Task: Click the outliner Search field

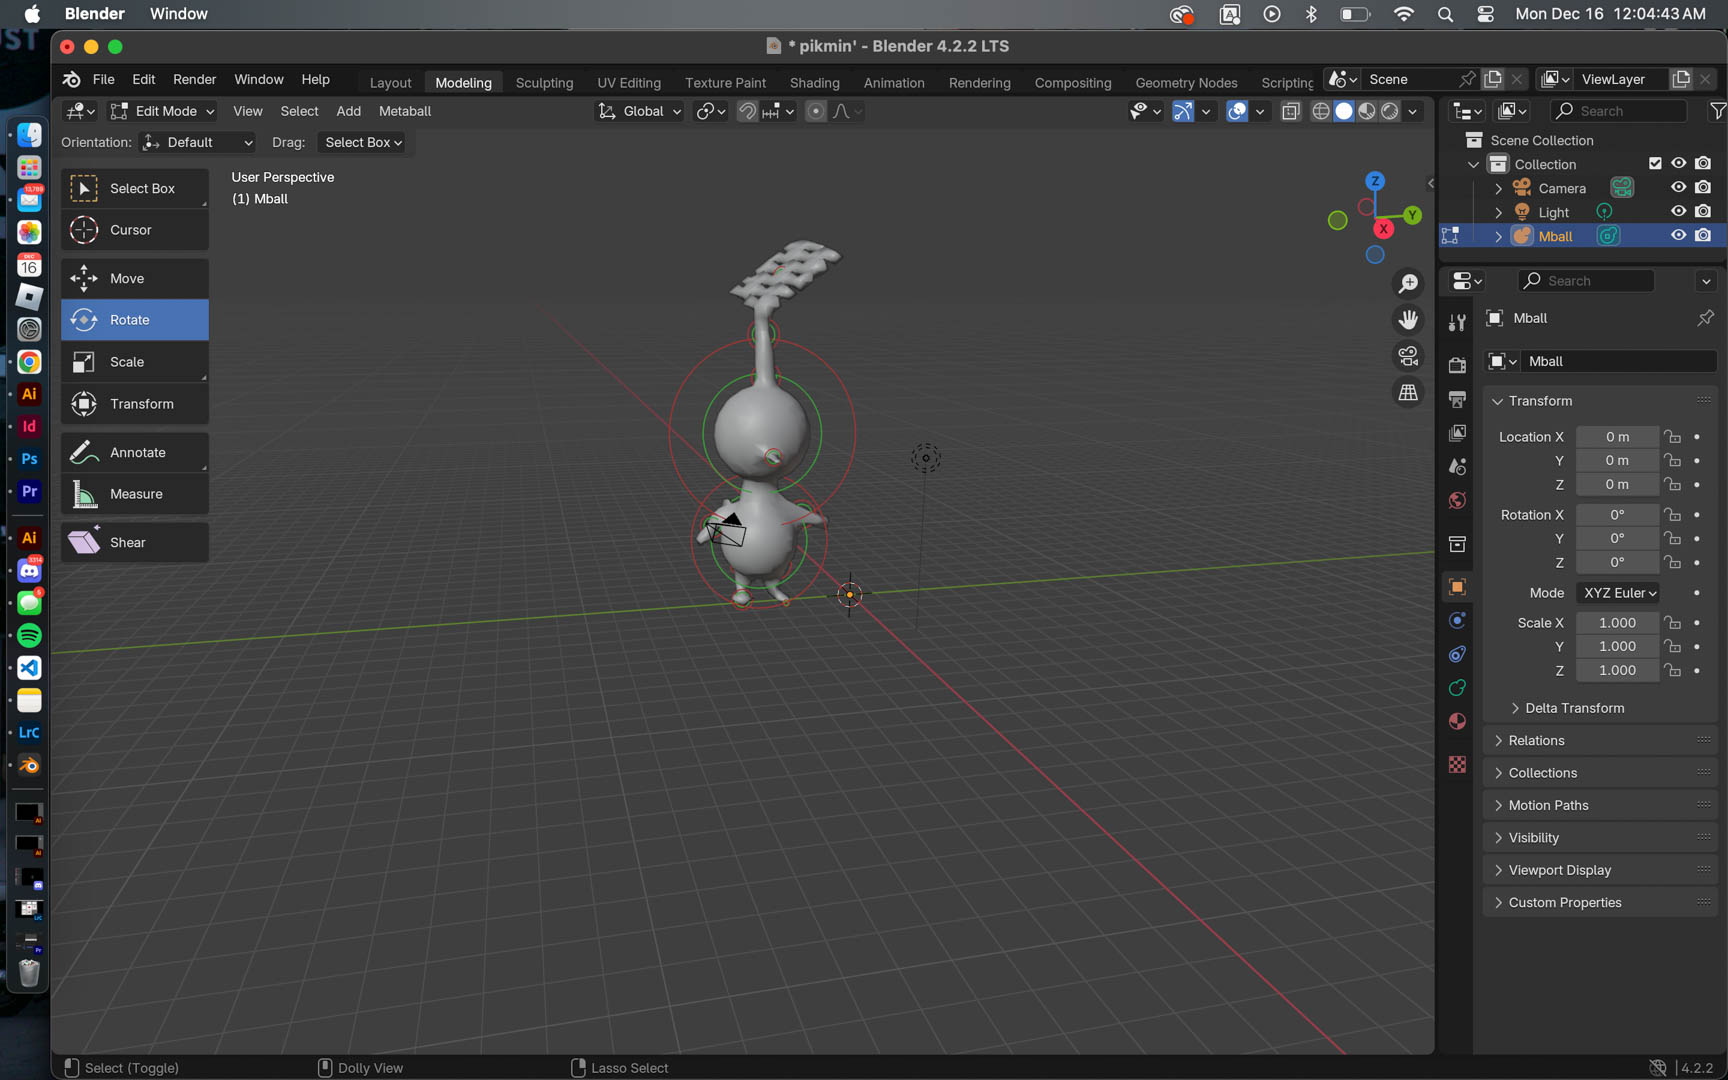Action: click(1617, 111)
